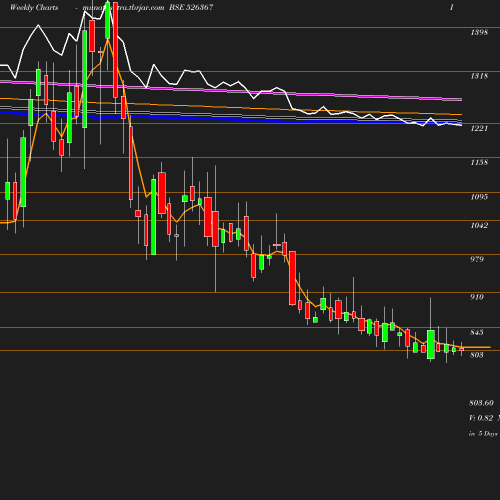
Task: Select the 910 price axis label
Action: (x=477, y=297)
